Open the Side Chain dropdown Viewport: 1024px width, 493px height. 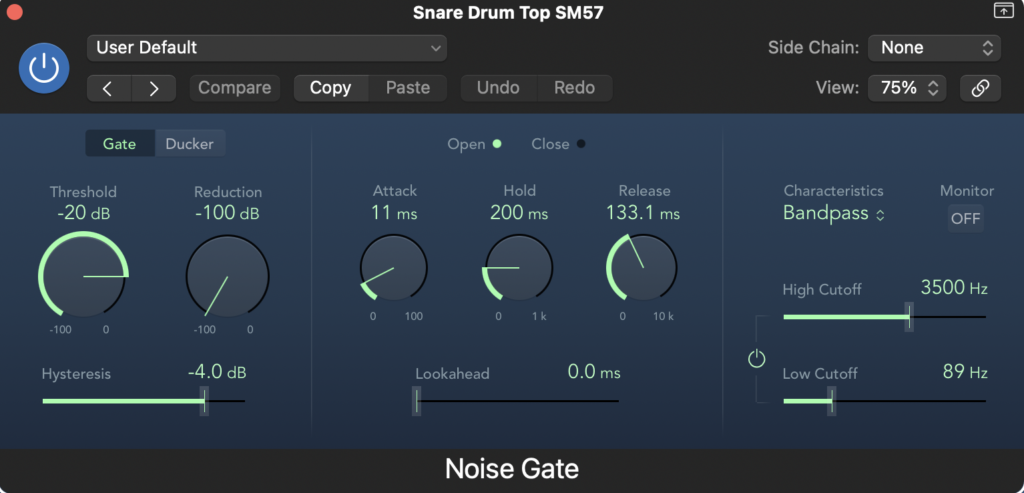click(x=934, y=47)
